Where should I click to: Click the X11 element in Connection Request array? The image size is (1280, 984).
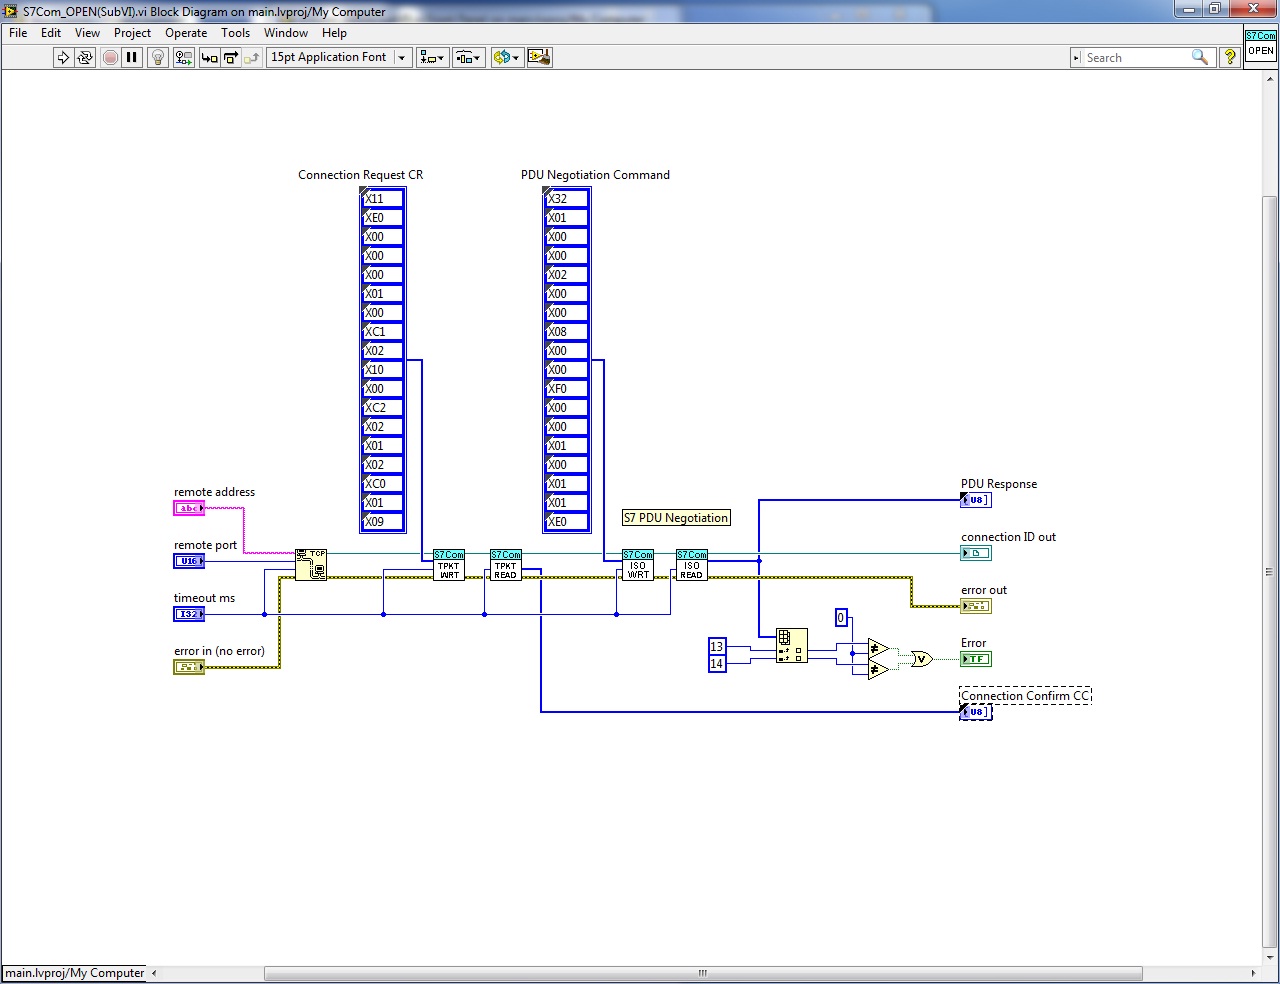pos(383,198)
